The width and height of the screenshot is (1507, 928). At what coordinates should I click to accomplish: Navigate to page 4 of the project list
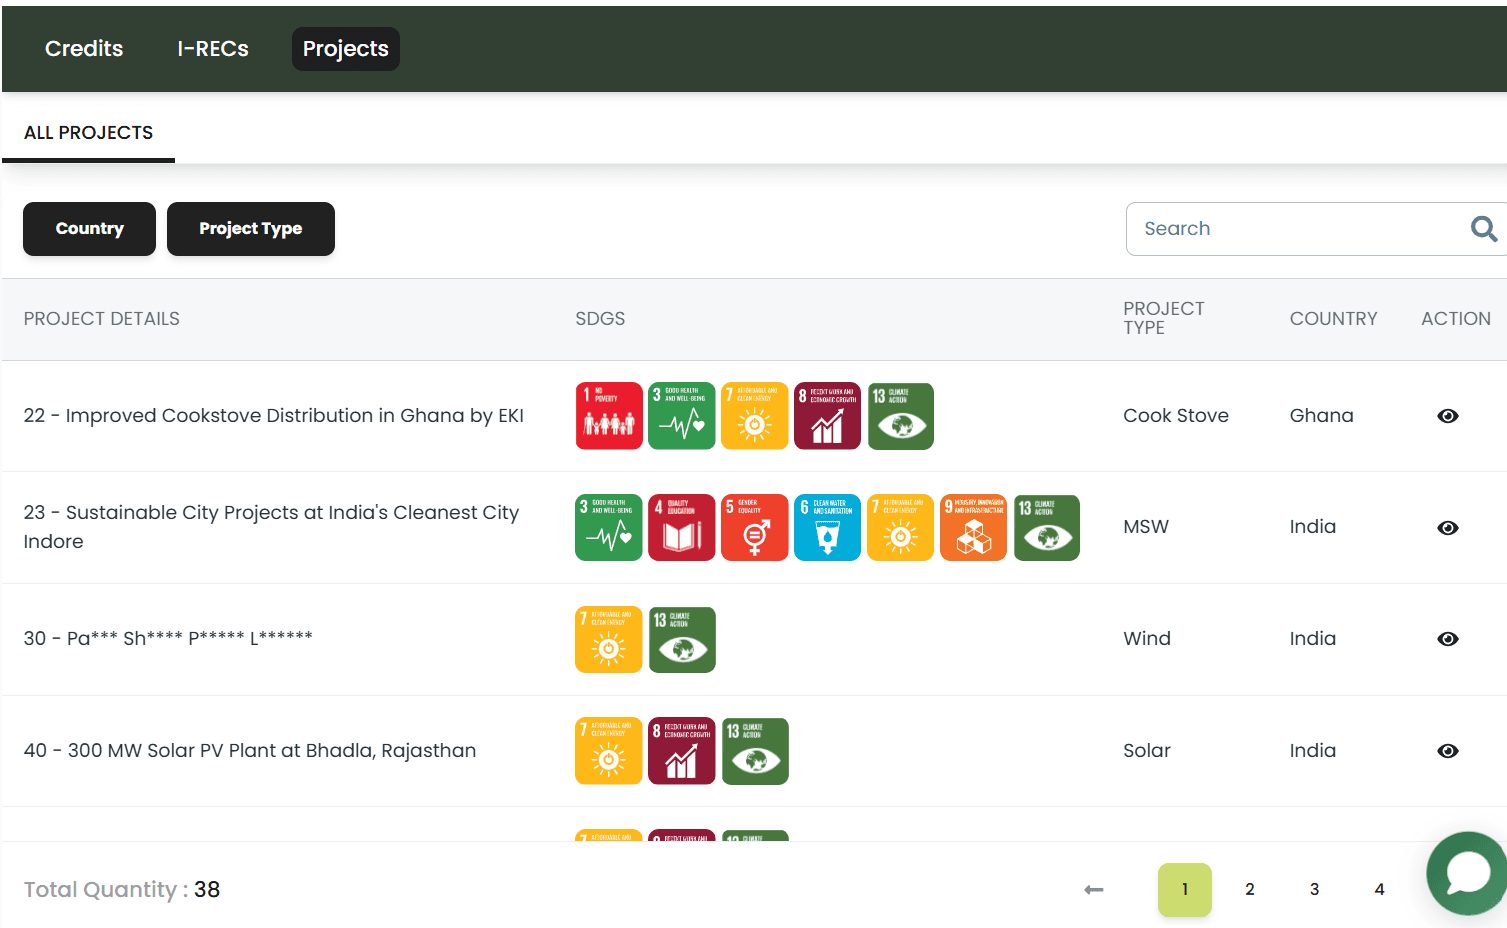coord(1379,889)
